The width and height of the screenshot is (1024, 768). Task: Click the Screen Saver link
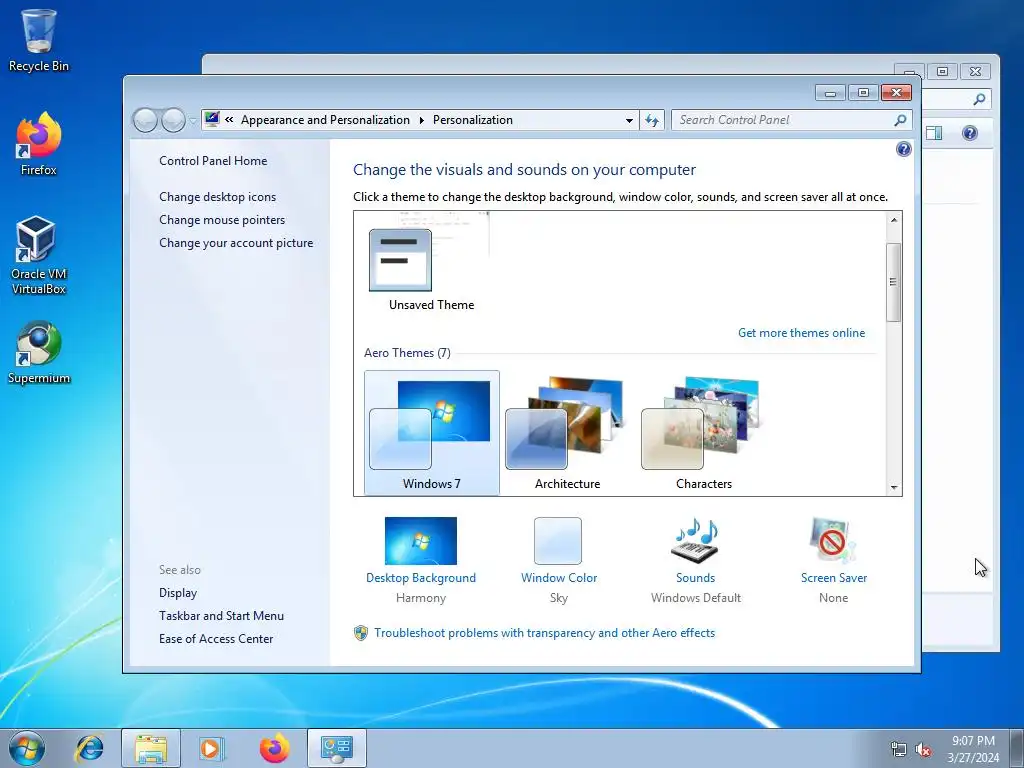(x=834, y=578)
